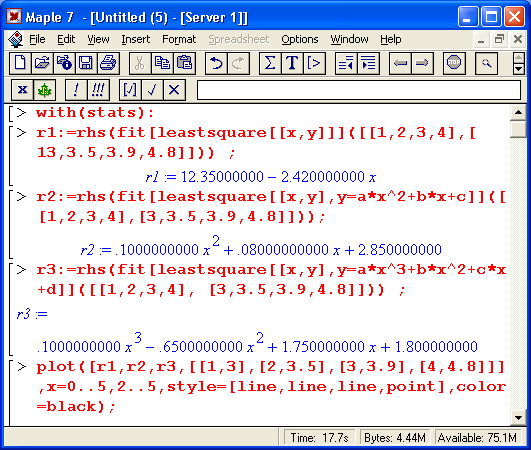Image resolution: width=531 pixels, height=450 pixels.
Task: Auto-correct syntax with the bracketed checkmark button
Action: [x=130, y=90]
